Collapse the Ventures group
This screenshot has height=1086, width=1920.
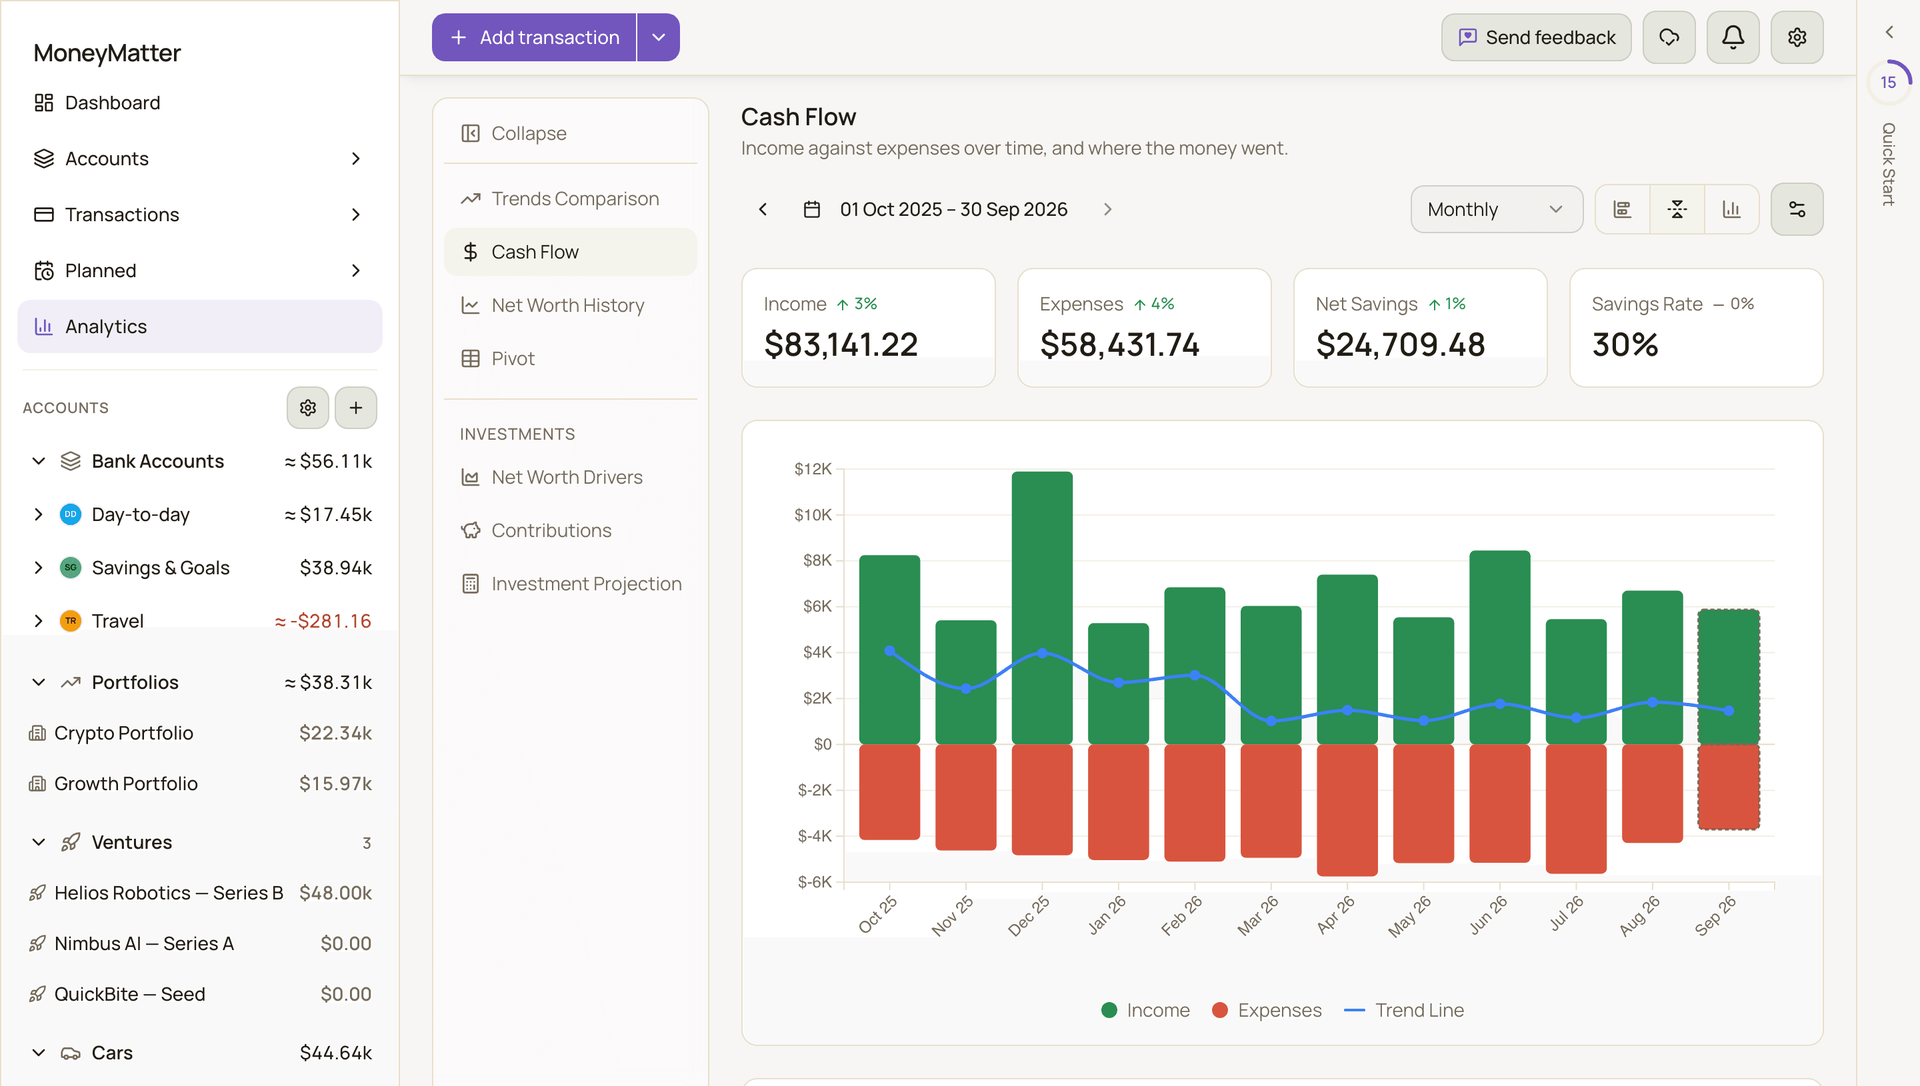pos(38,842)
